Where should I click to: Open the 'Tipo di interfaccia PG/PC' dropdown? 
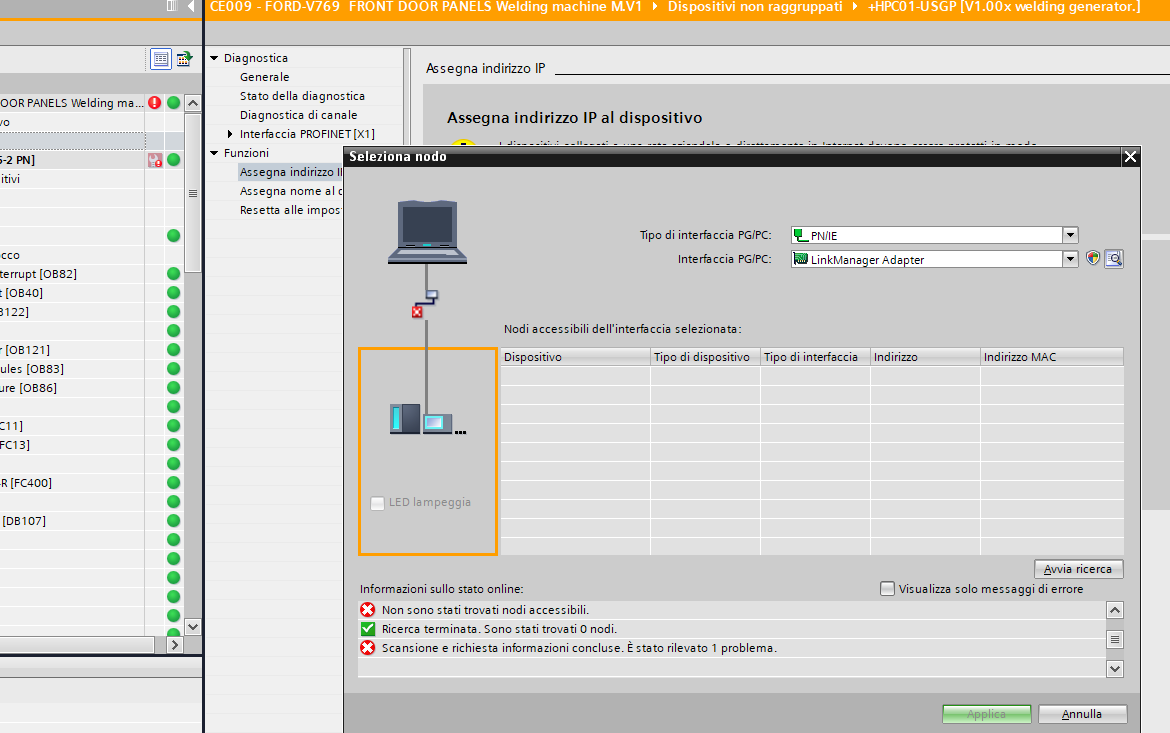pyautogui.click(x=1070, y=235)
